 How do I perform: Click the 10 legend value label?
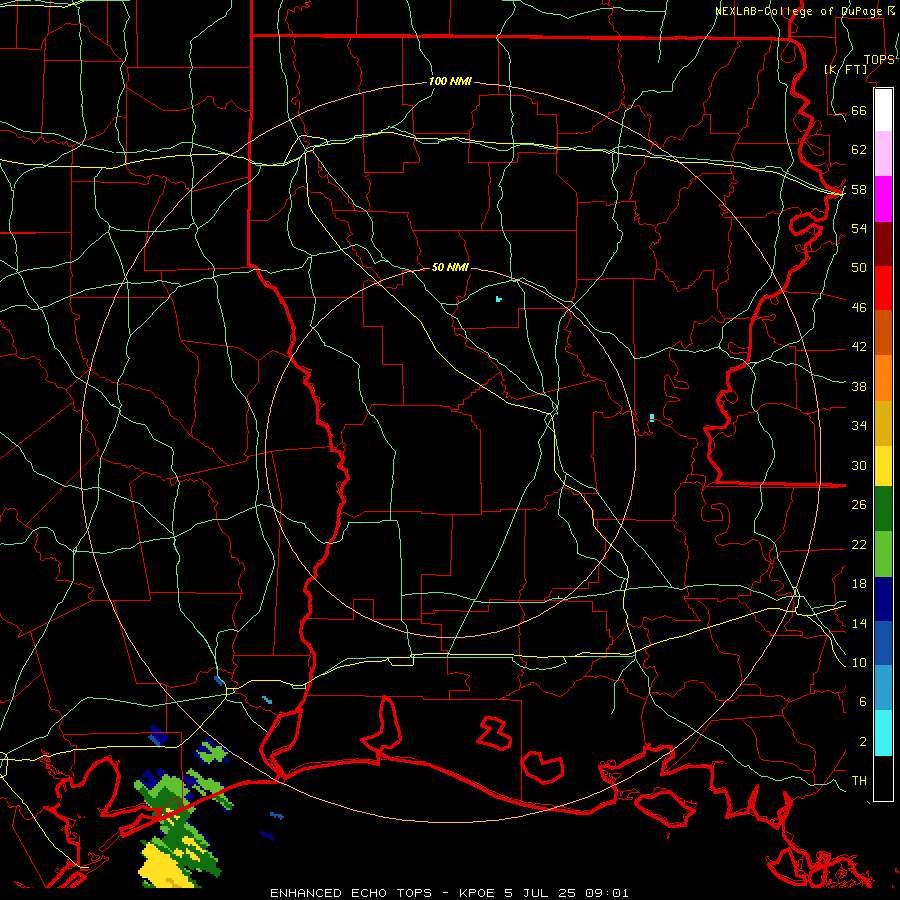click(859, 663)
